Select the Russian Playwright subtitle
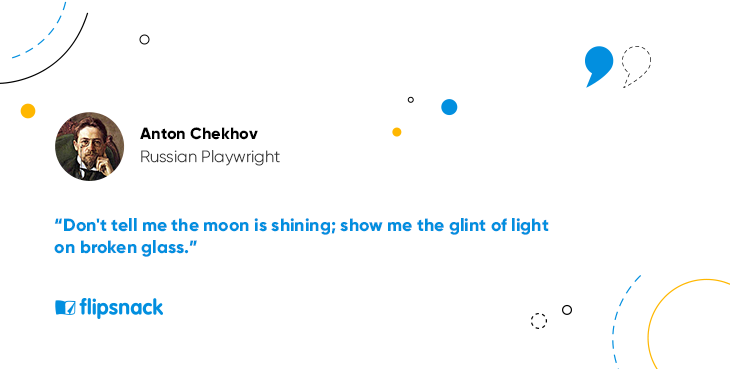The height and width of the screenshot is (369, 730). tap(210, 157)
